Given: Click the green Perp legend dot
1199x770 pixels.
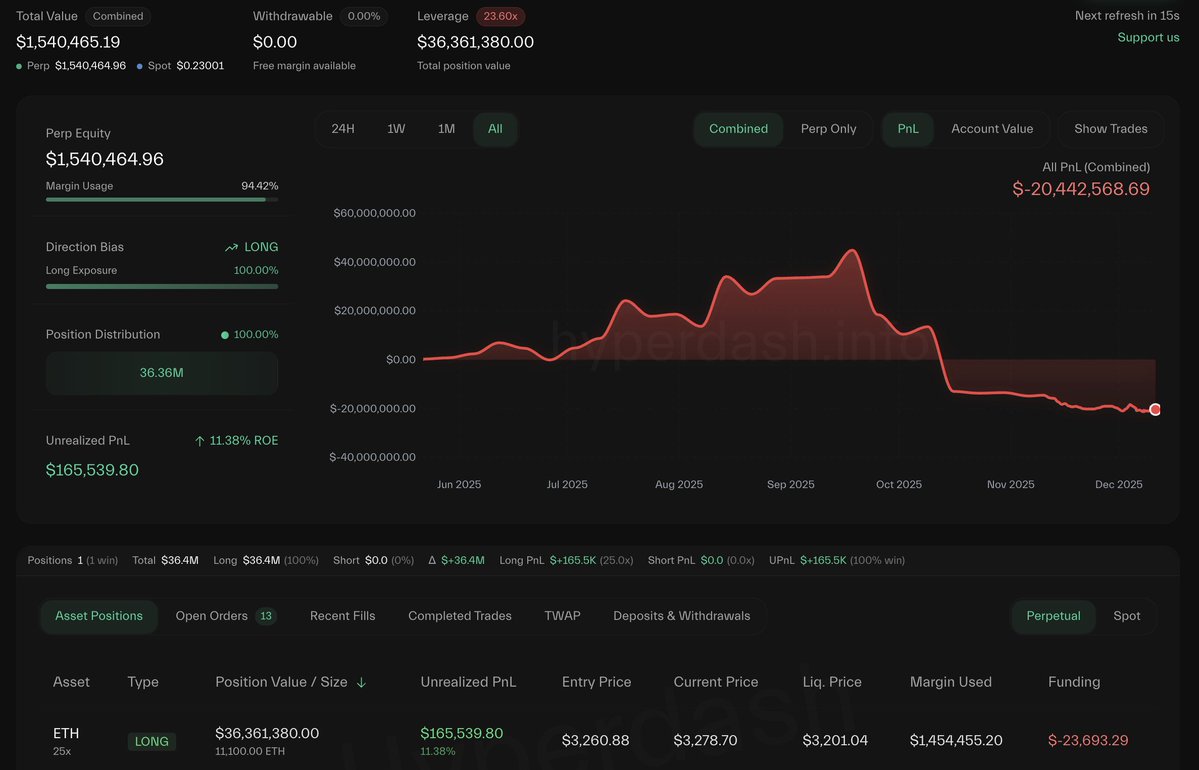Looking at the screenshot, I should pos(19,66).
